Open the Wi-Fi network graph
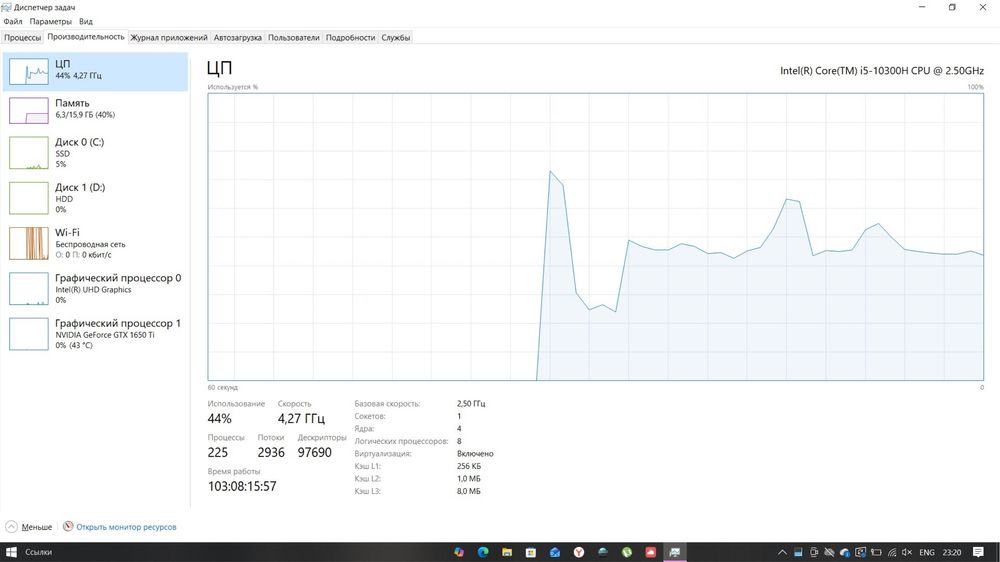This screenshot has height=562, width=1000. [96, 243]
